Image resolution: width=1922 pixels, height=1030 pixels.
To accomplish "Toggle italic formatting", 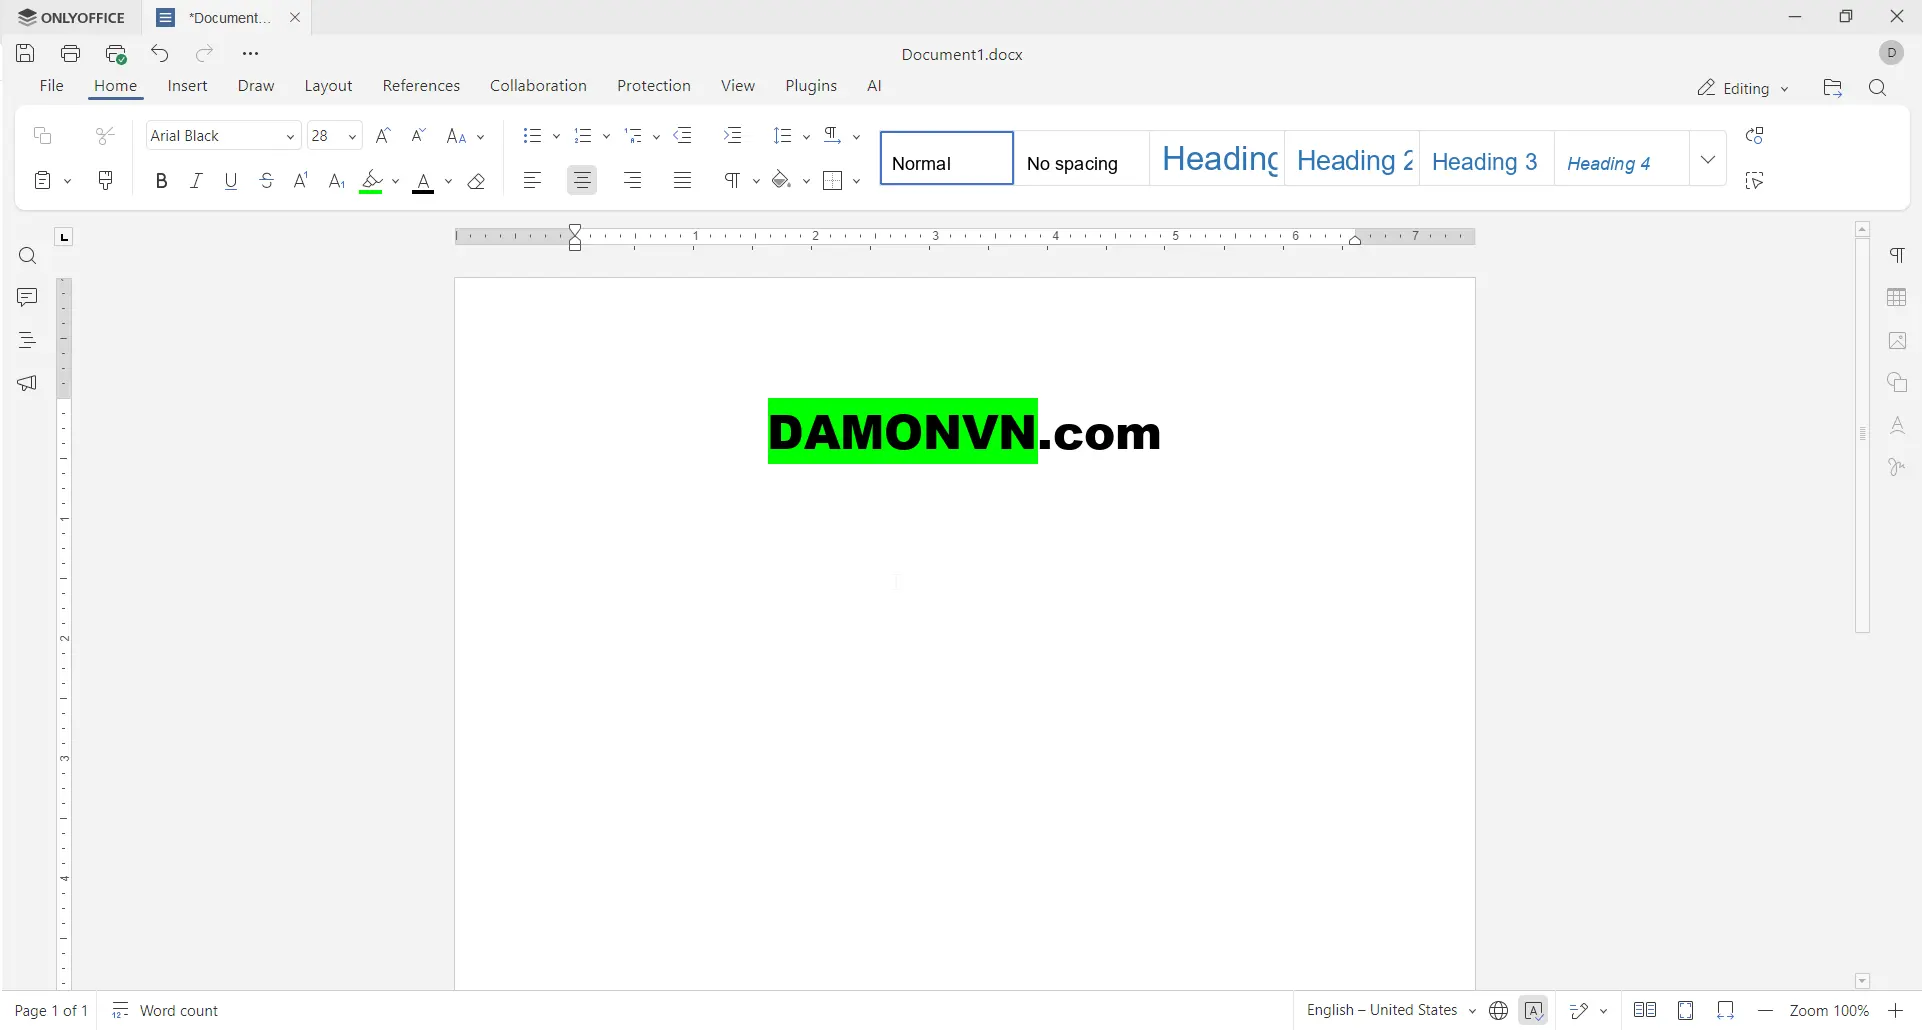I will [196, 181].
